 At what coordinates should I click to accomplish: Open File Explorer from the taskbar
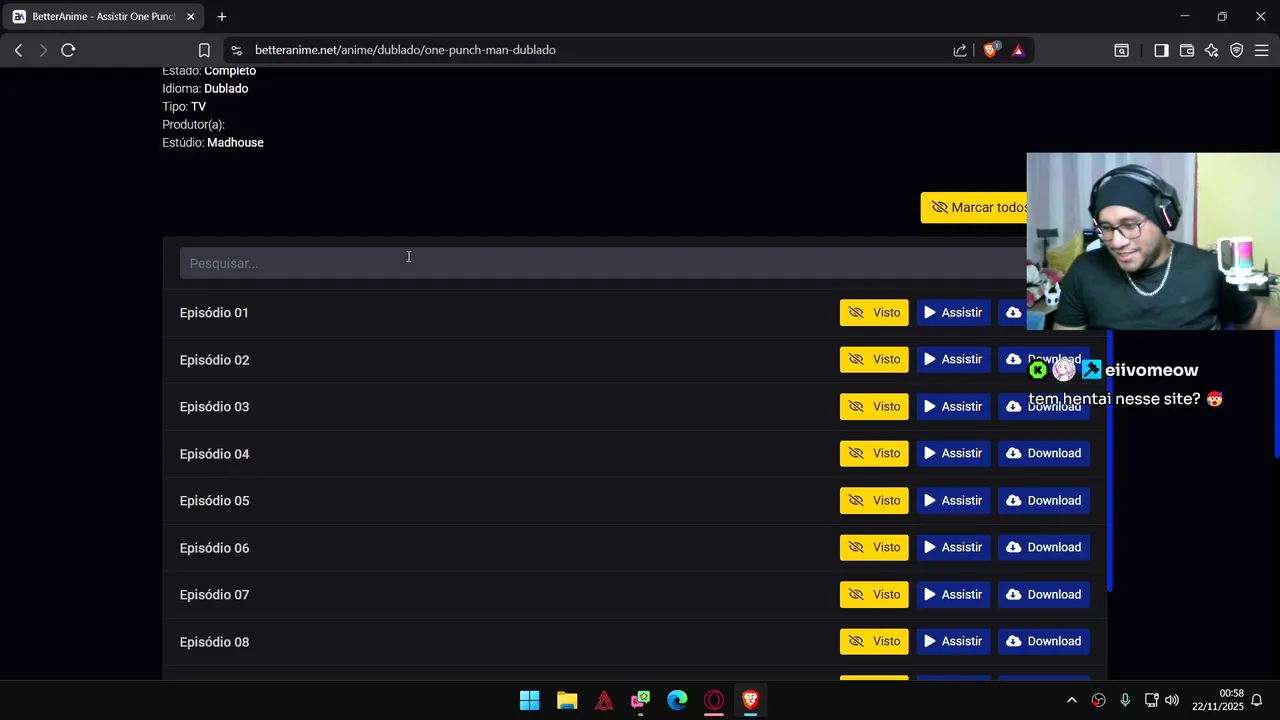[x=567, y=700]
